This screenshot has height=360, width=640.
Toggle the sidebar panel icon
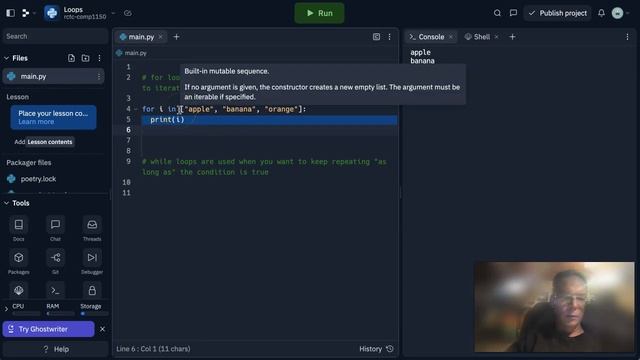(x=11, y=13)
